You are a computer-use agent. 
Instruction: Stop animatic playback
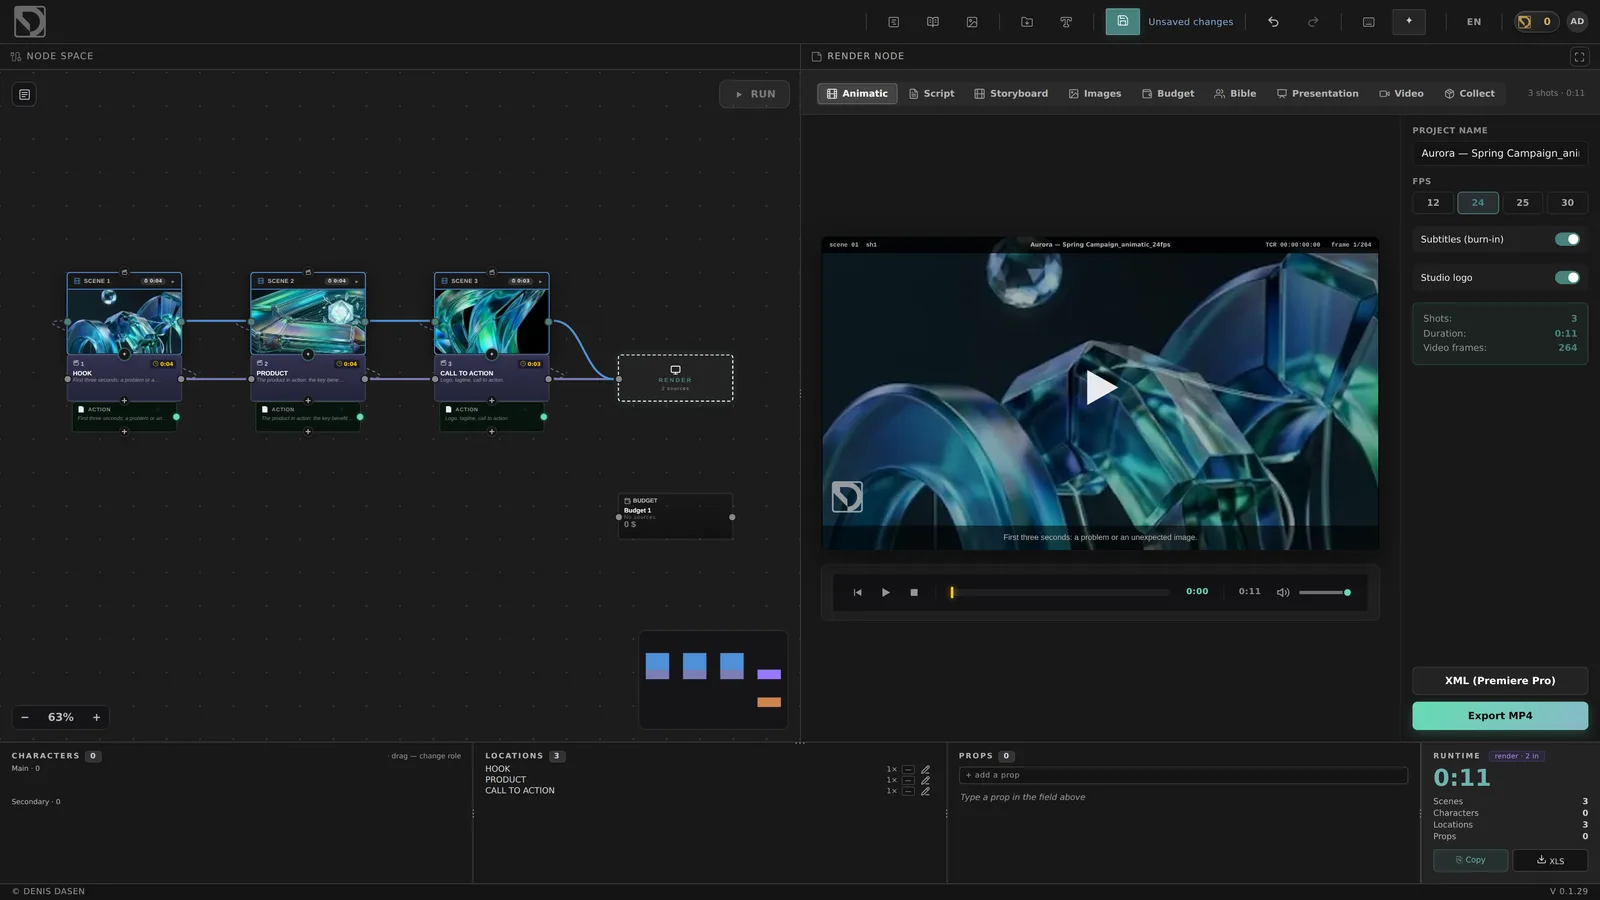[x=914, y=592]
